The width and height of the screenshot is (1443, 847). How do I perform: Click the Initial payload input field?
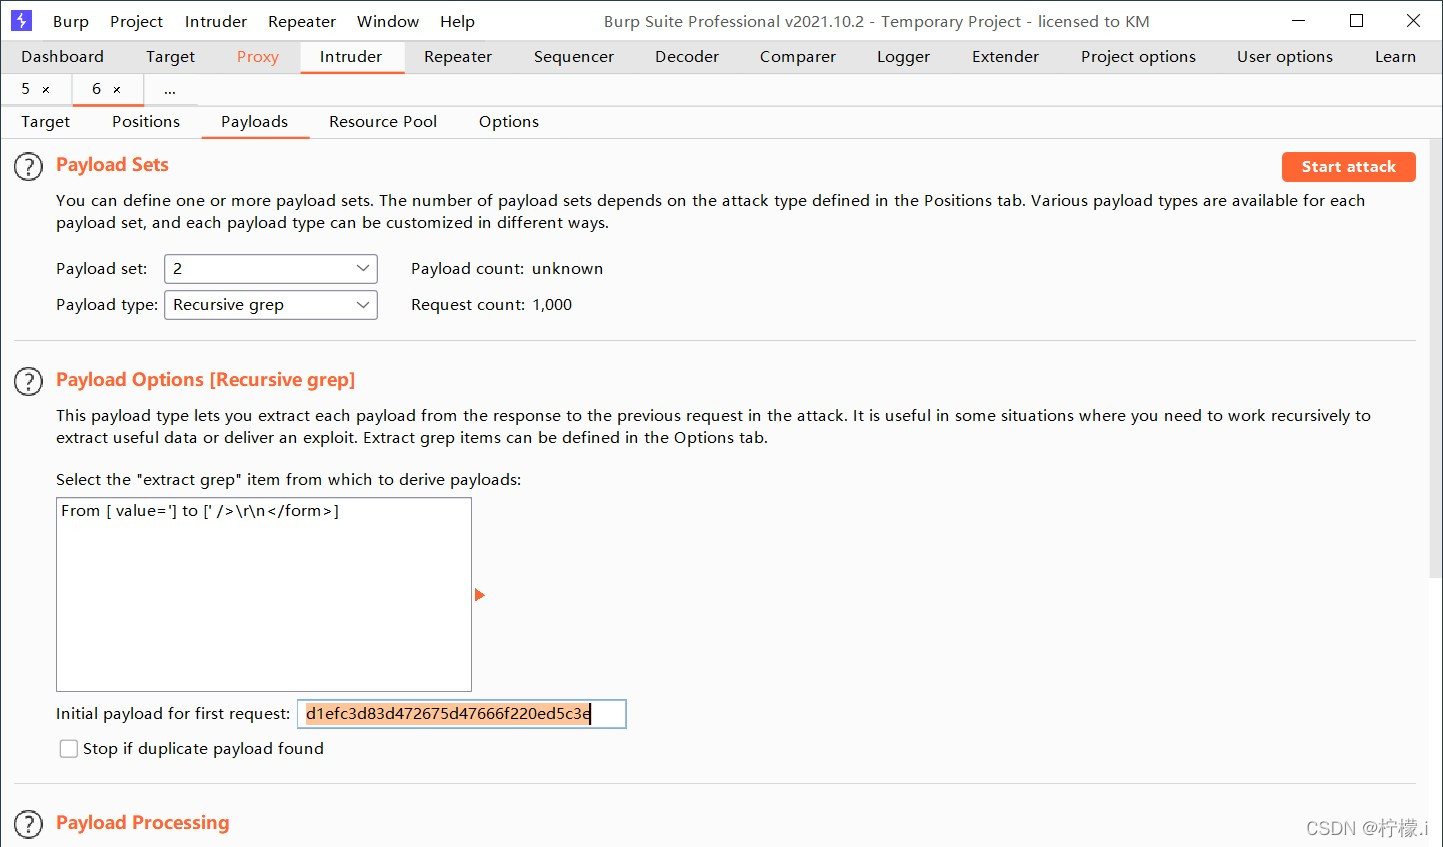[462, 714]
